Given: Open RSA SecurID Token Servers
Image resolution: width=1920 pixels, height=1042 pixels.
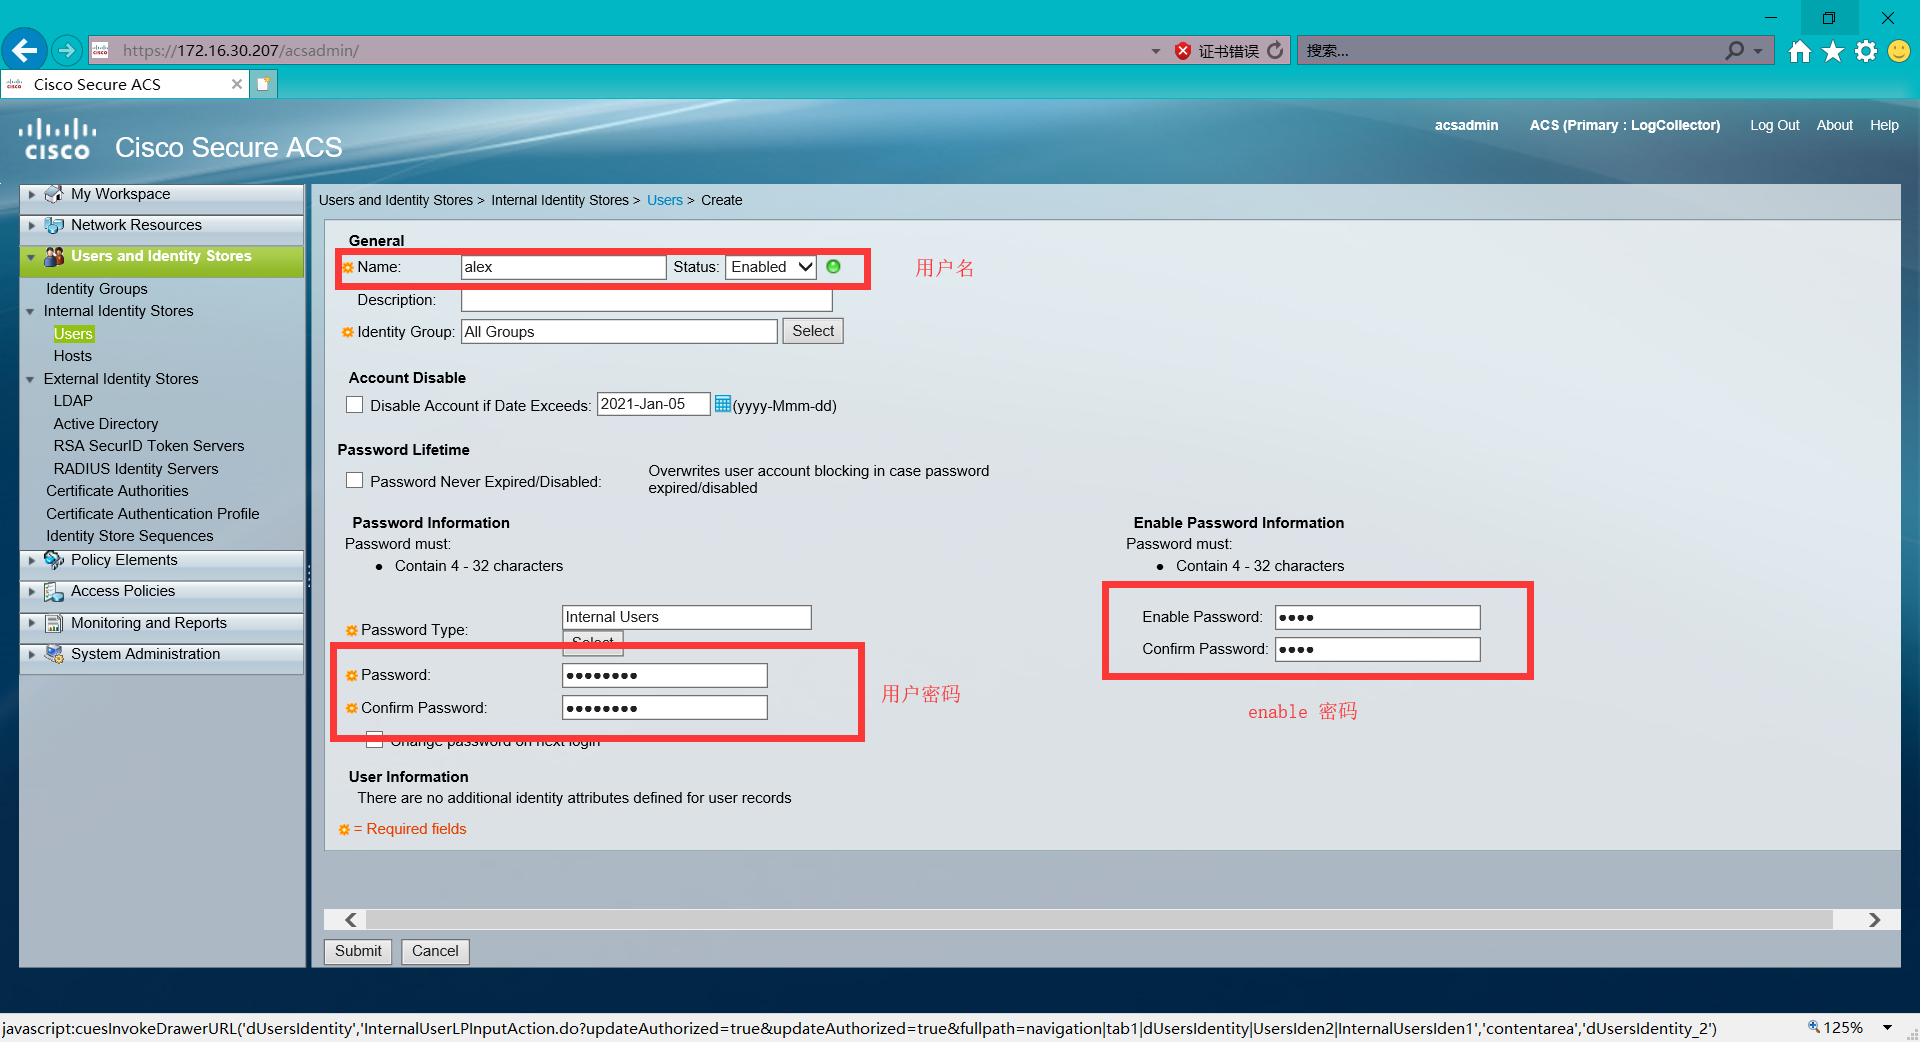Looking at the screenshot, I should coord(148,446).
